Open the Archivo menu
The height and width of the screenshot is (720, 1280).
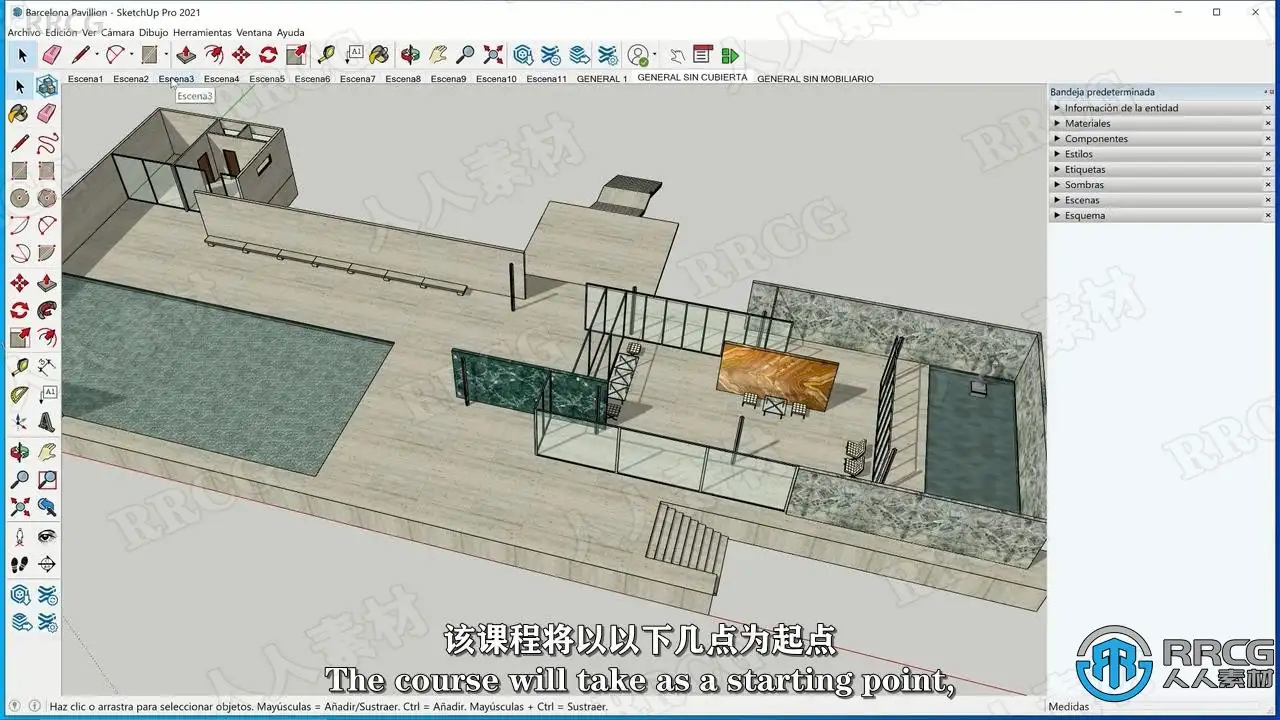pyautogui.click(x=24, y=33)
